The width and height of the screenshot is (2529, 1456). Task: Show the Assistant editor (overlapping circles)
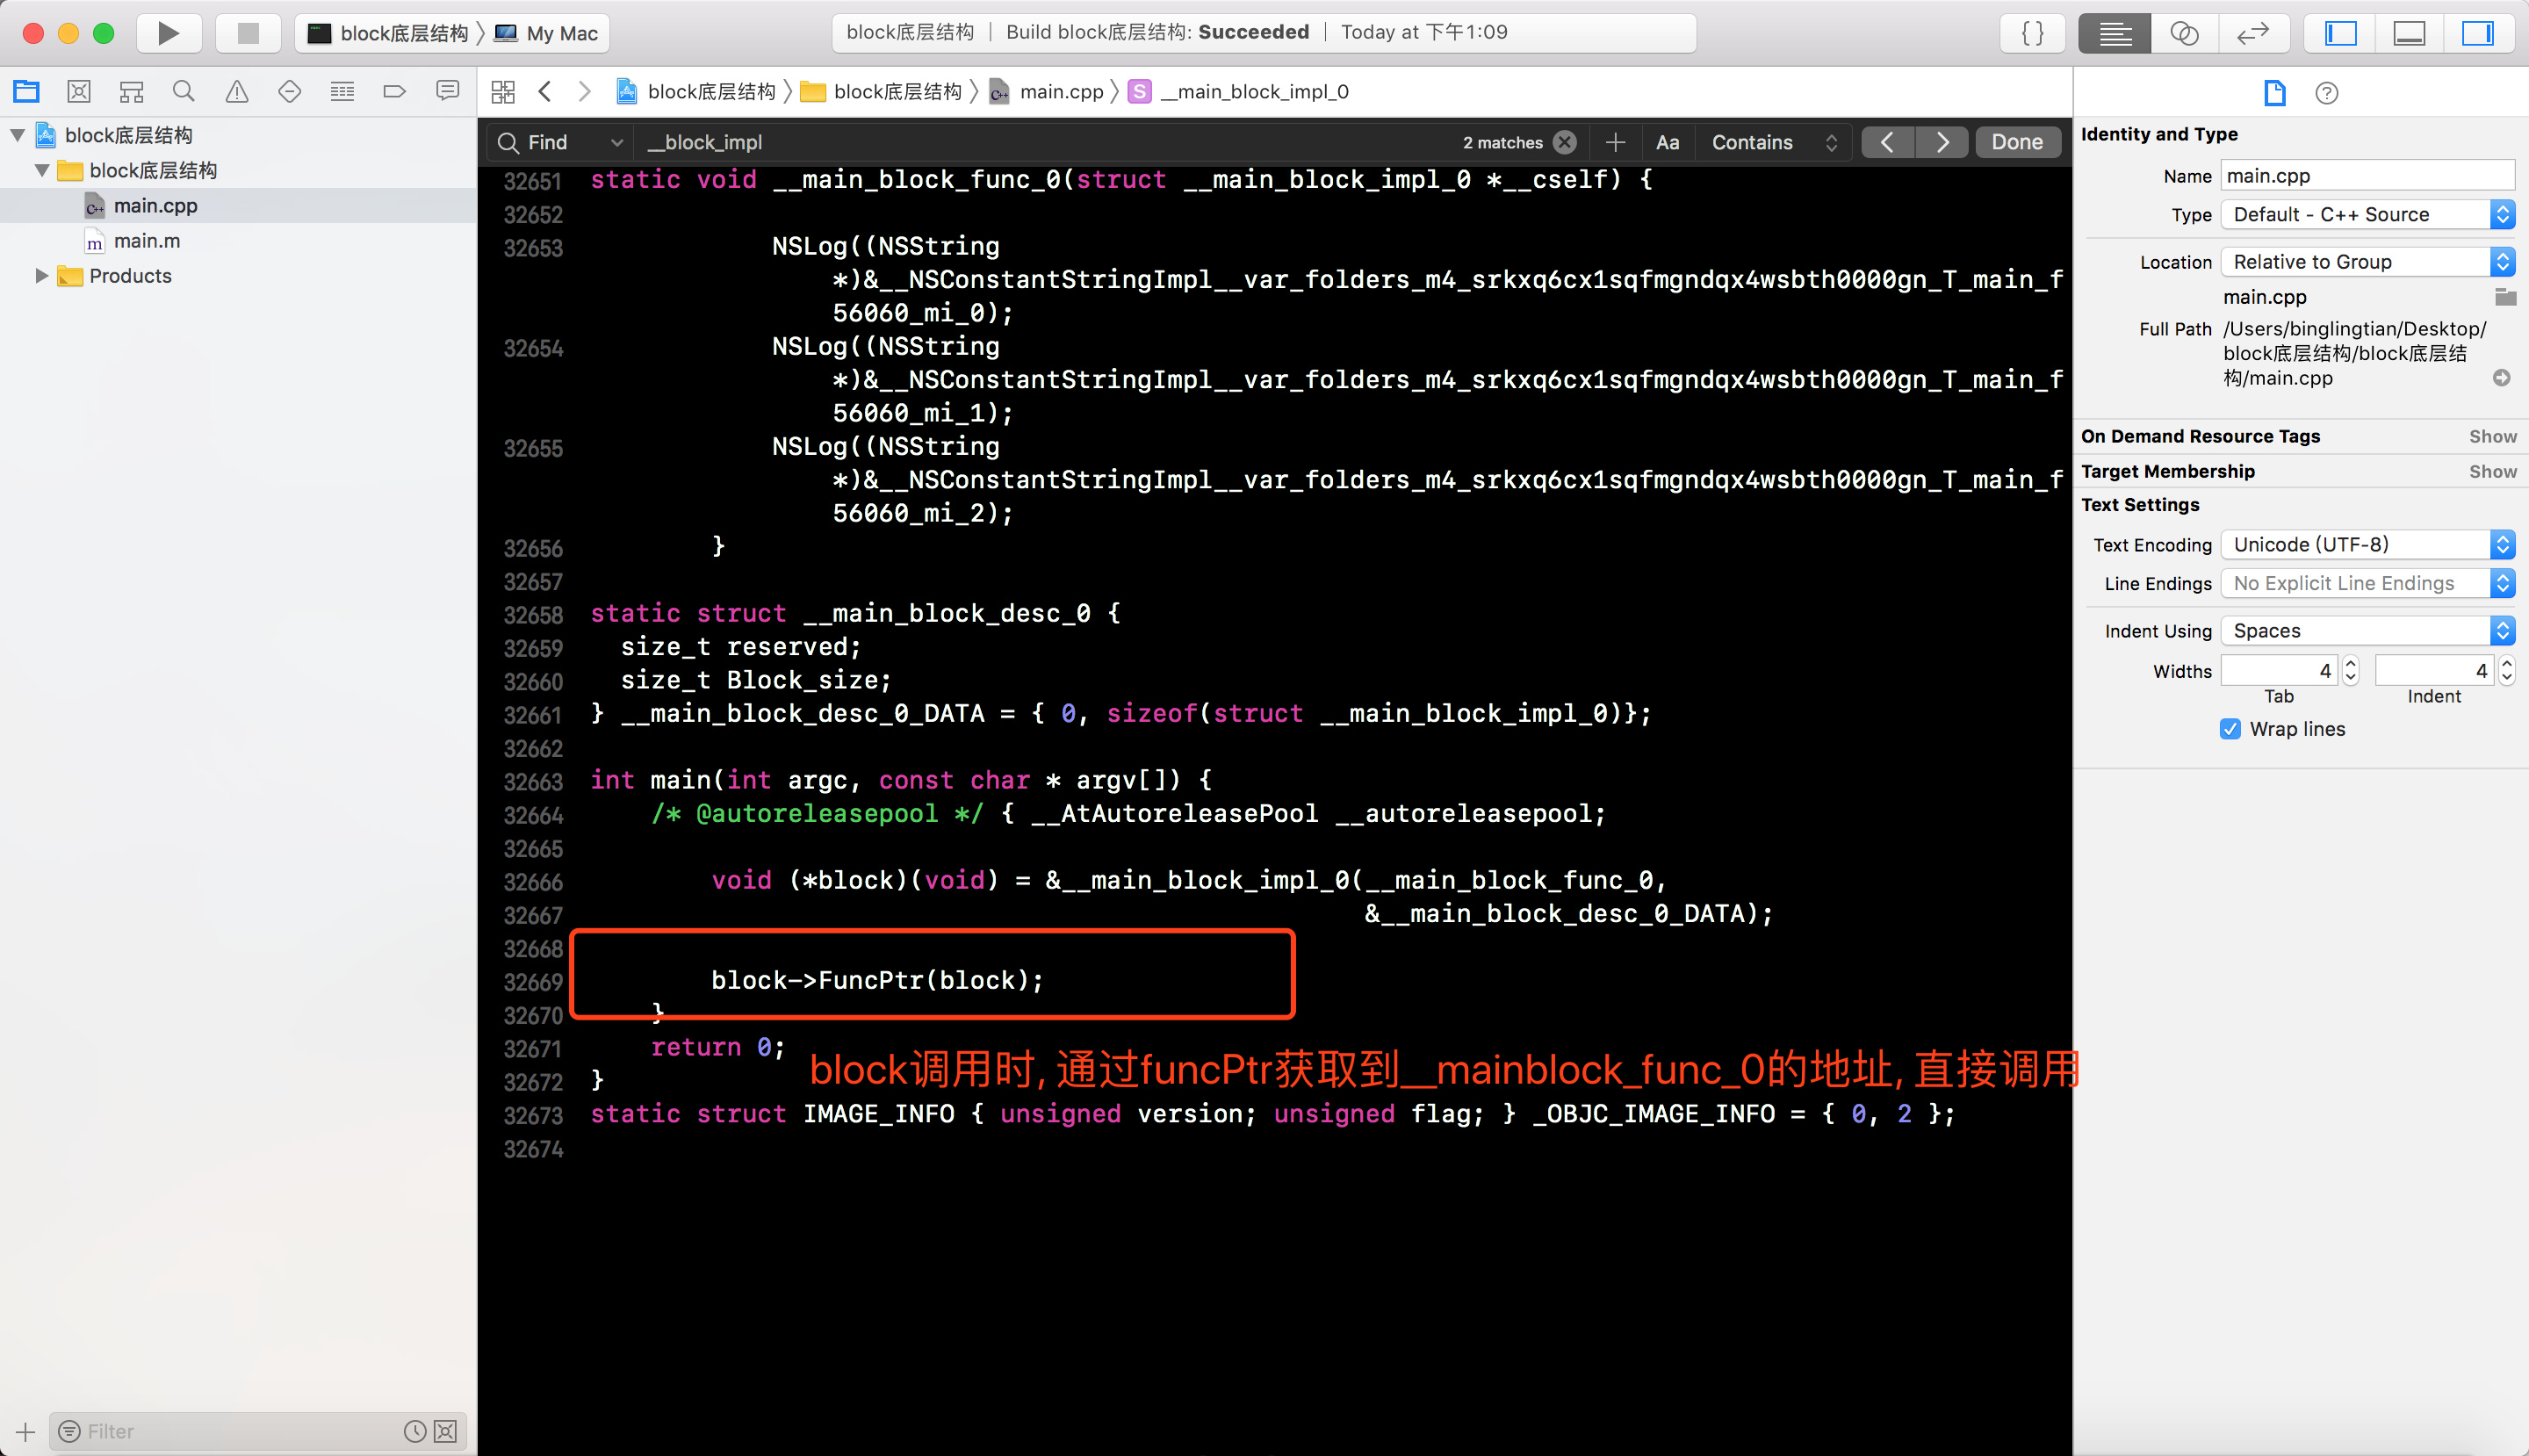click(x=2183, y=33)
